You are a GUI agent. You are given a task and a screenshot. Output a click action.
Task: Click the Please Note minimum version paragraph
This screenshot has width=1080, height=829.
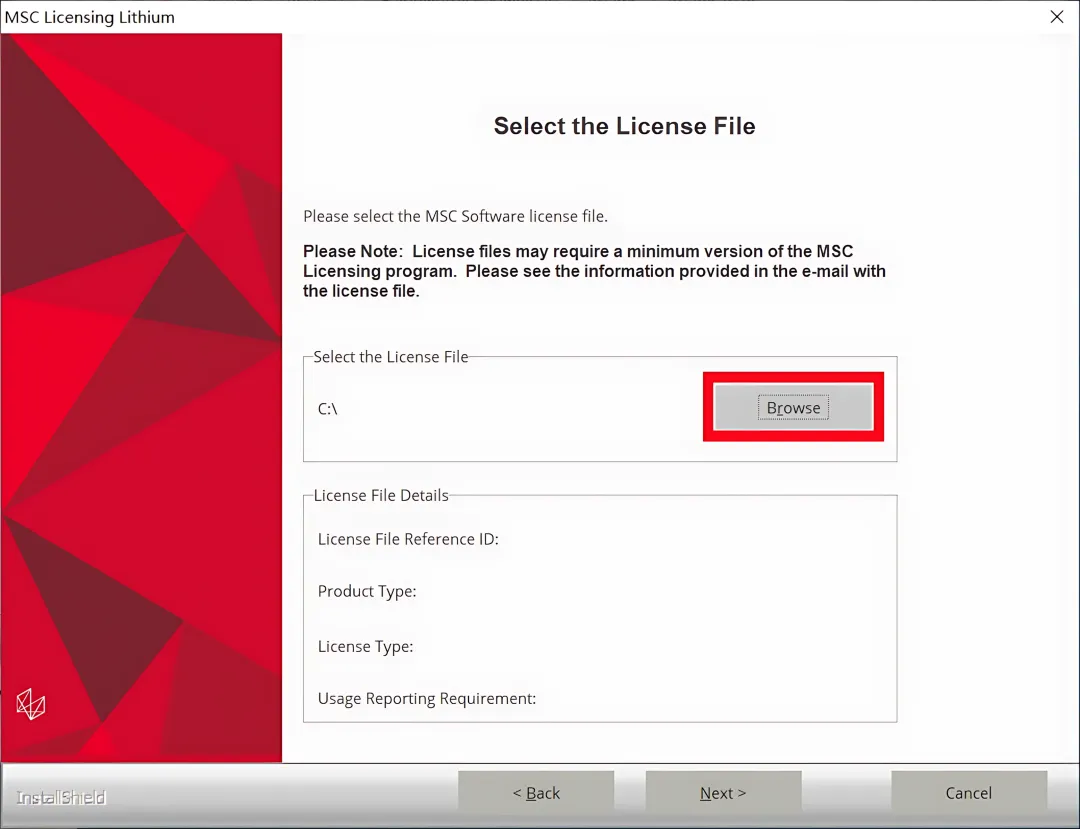click(x=594, y=271)
